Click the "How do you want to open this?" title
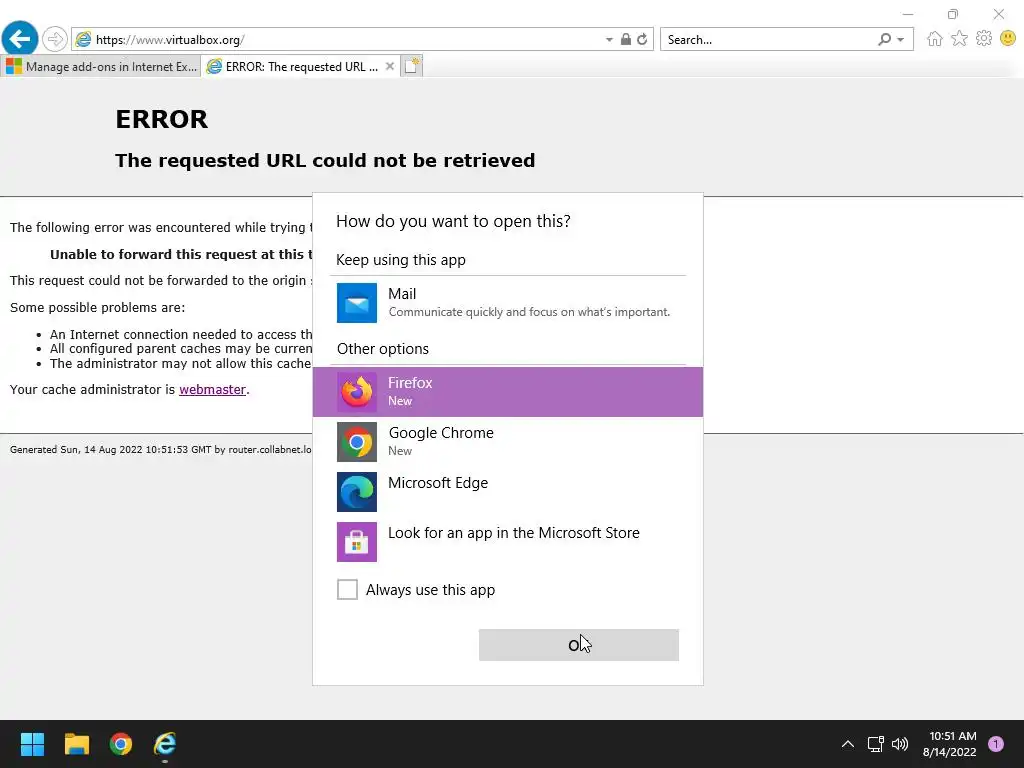The height and width of the screenshot is (768, 1024). coord(453,221)
